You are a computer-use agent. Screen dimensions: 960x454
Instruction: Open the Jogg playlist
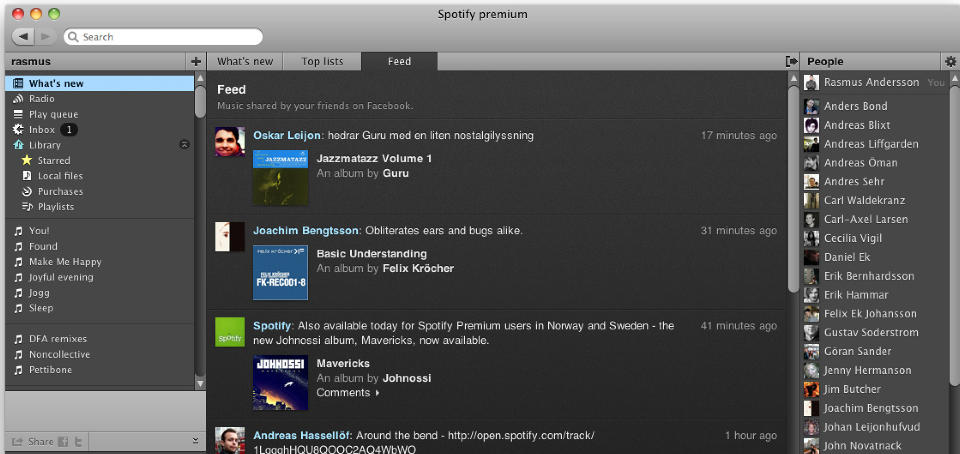point(100,293)
